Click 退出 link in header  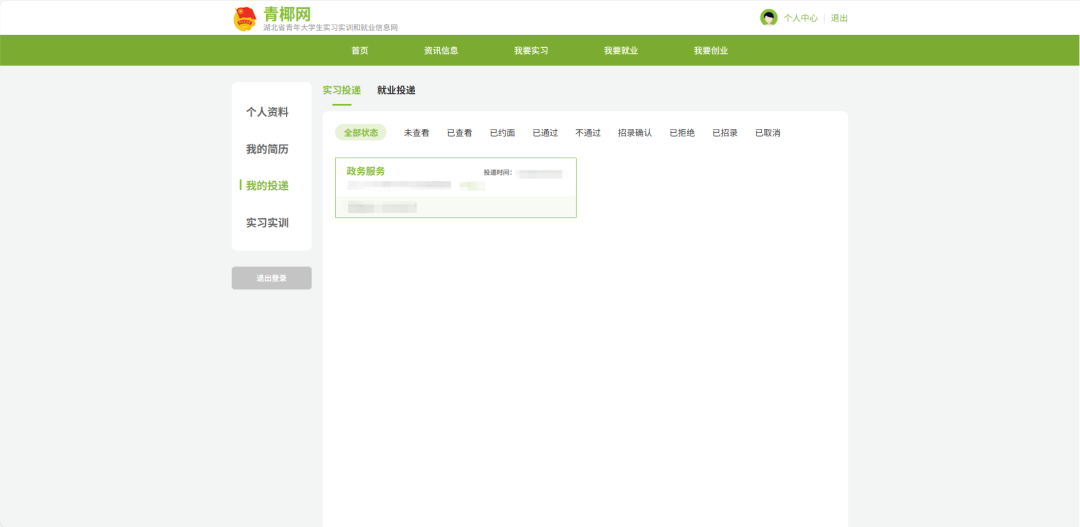click(x=839, y=19)
